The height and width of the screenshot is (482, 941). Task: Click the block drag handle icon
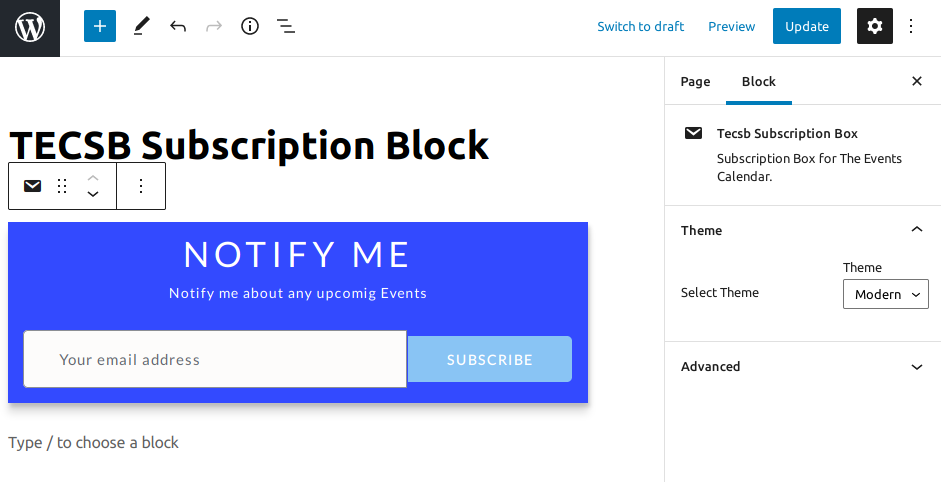pyautogui.click(x=62, y=186)
